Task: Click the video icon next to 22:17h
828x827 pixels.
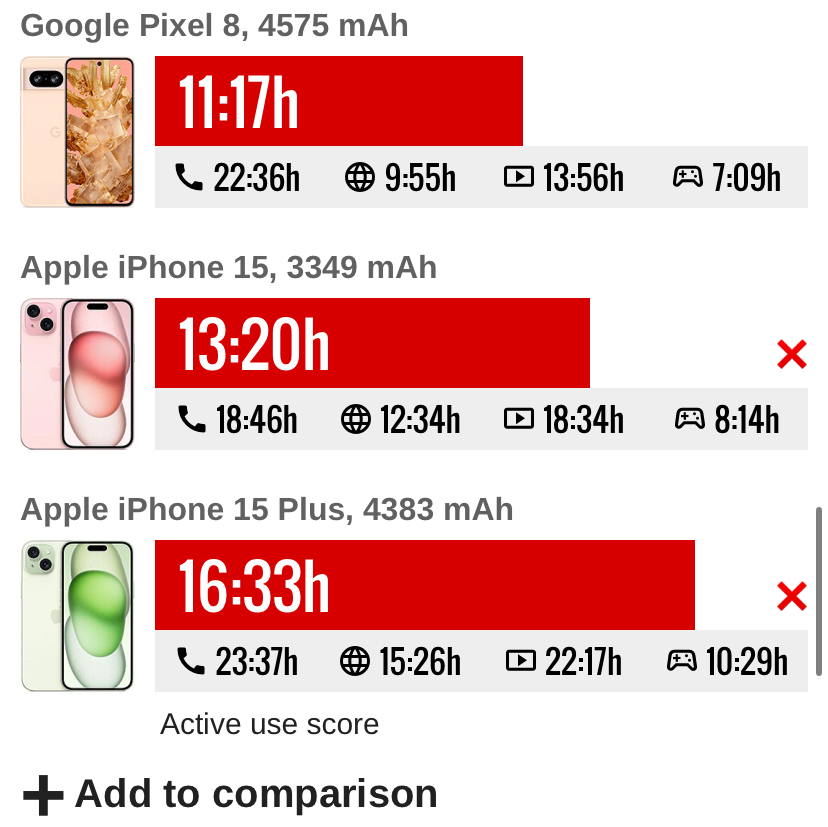Action: coord(521,661)
